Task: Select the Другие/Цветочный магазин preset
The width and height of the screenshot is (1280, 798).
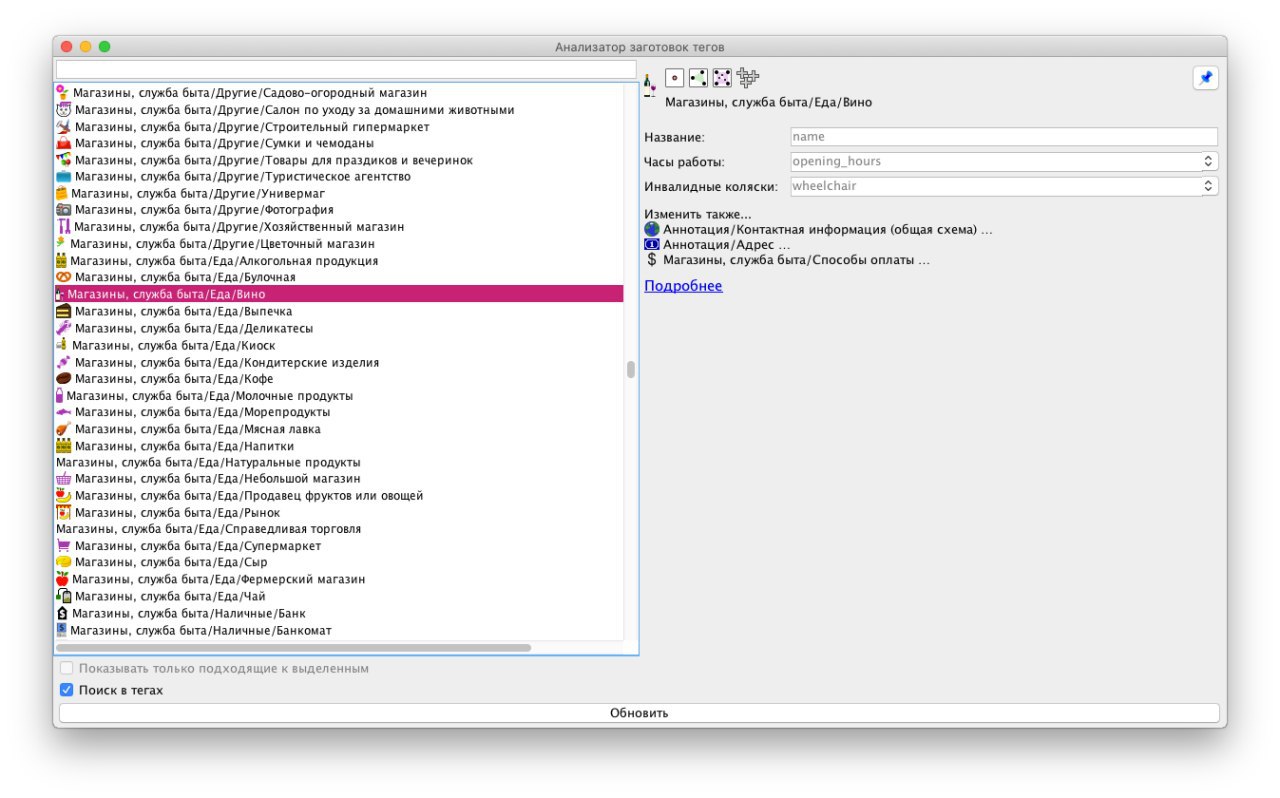Action: tap(222, 243)
